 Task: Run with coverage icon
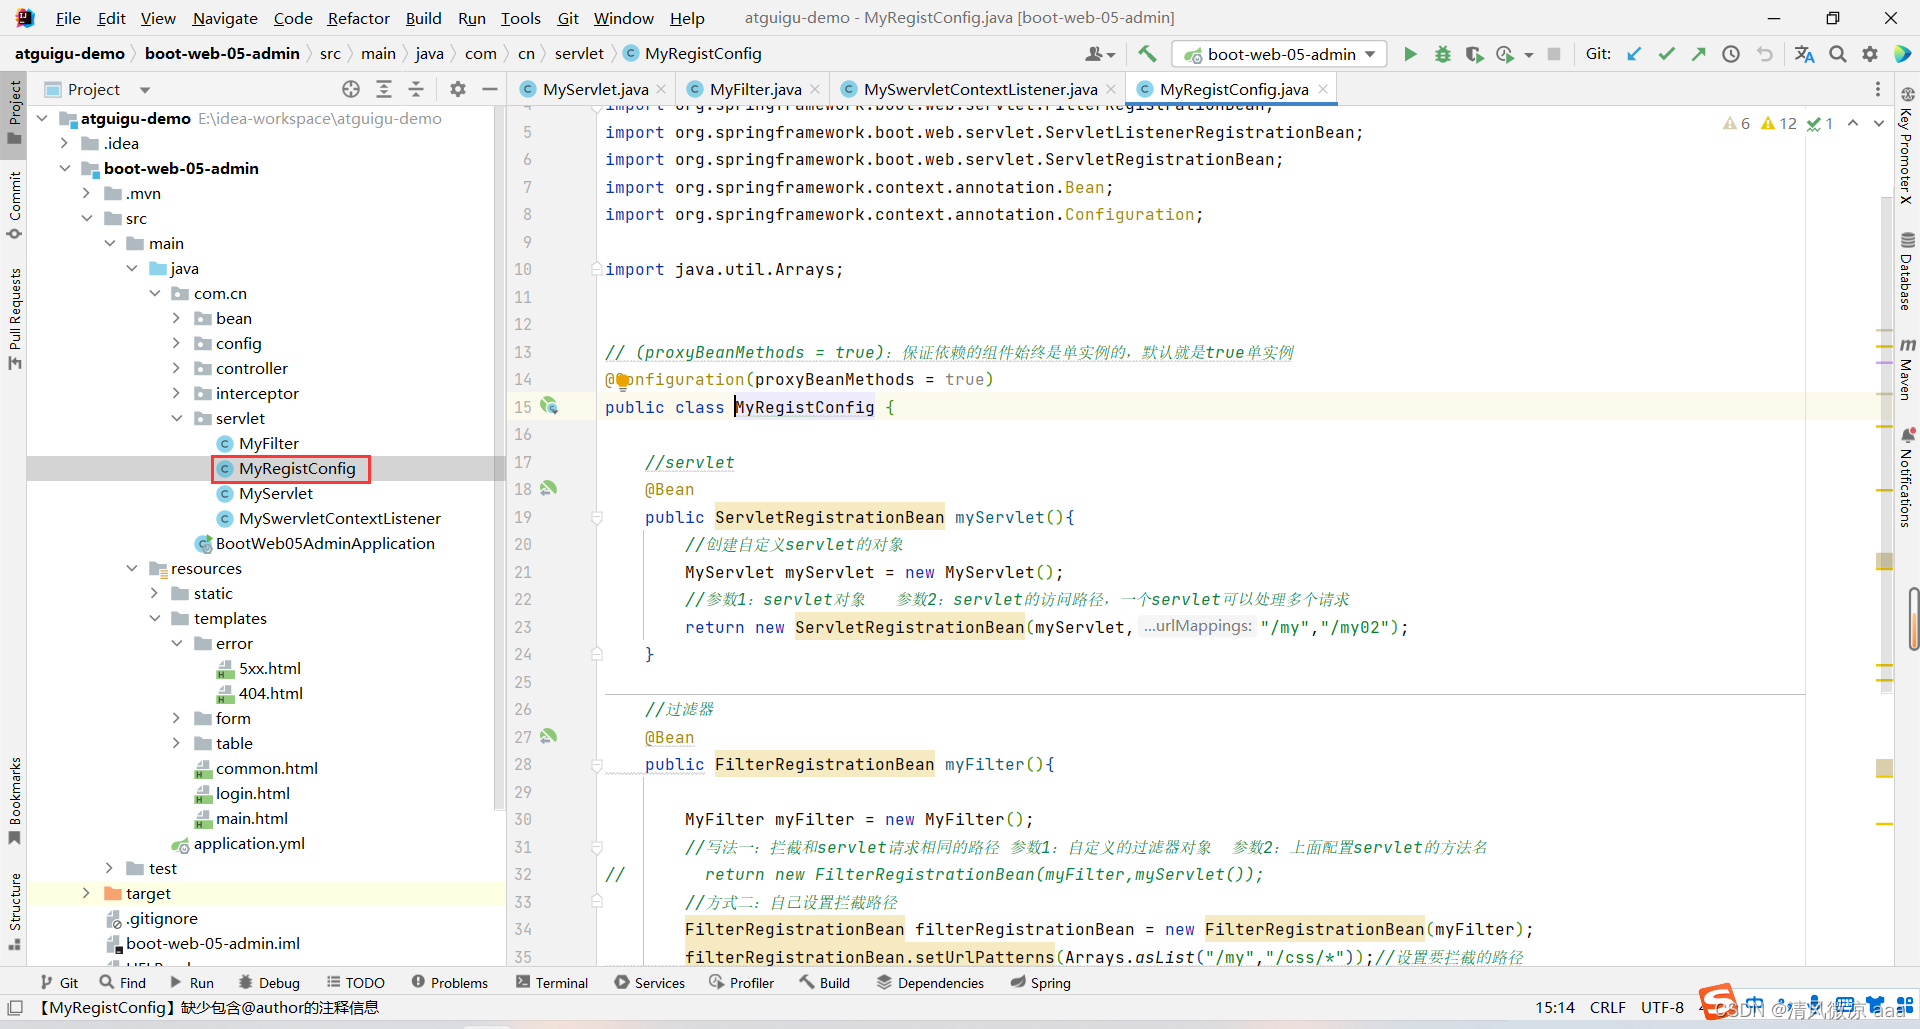point(1474,54)
